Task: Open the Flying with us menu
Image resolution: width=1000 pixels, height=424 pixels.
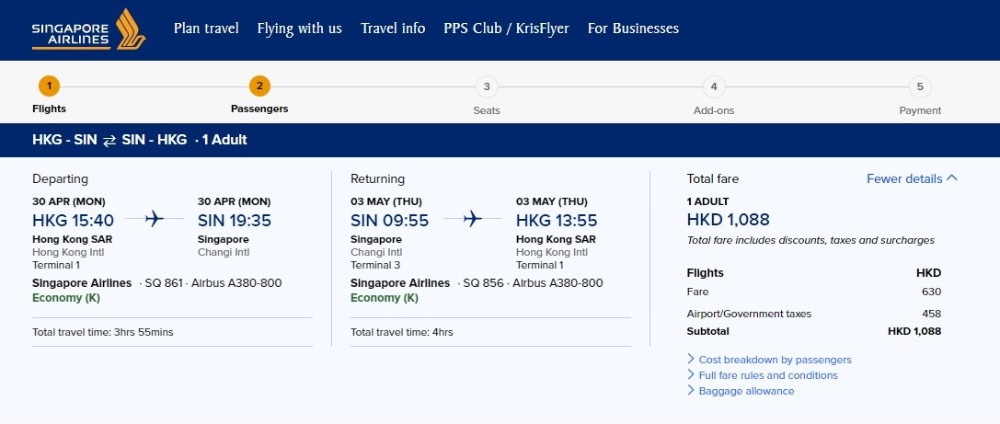Action: coord(299,28)
